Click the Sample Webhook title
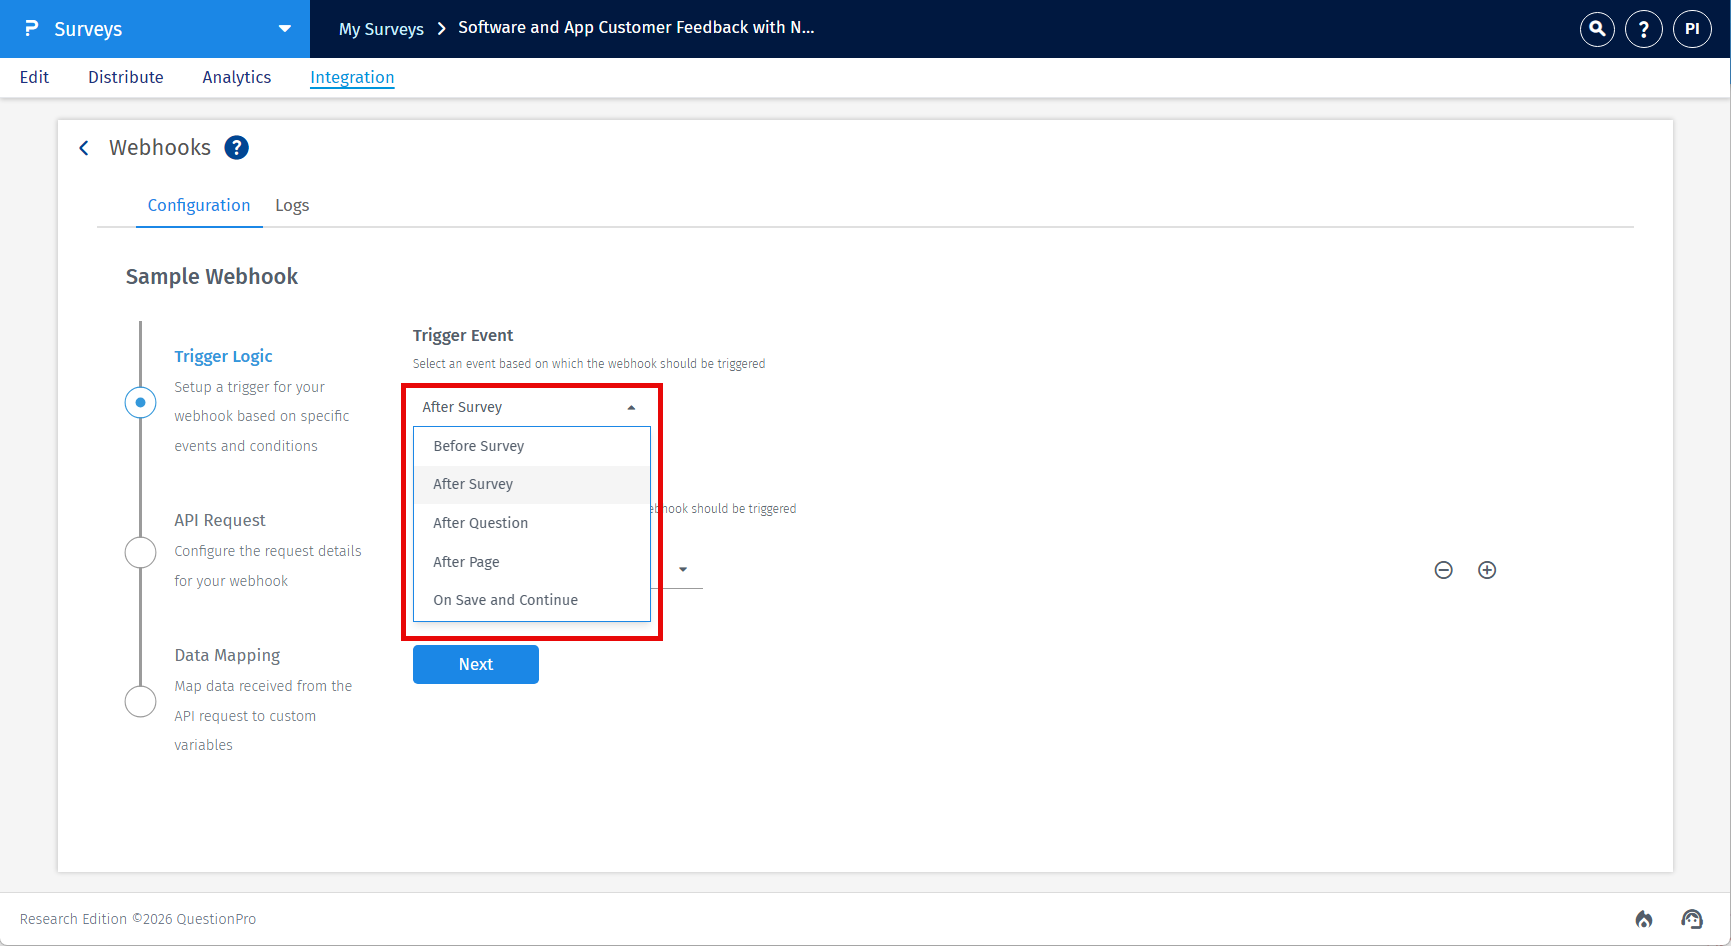 212,276
